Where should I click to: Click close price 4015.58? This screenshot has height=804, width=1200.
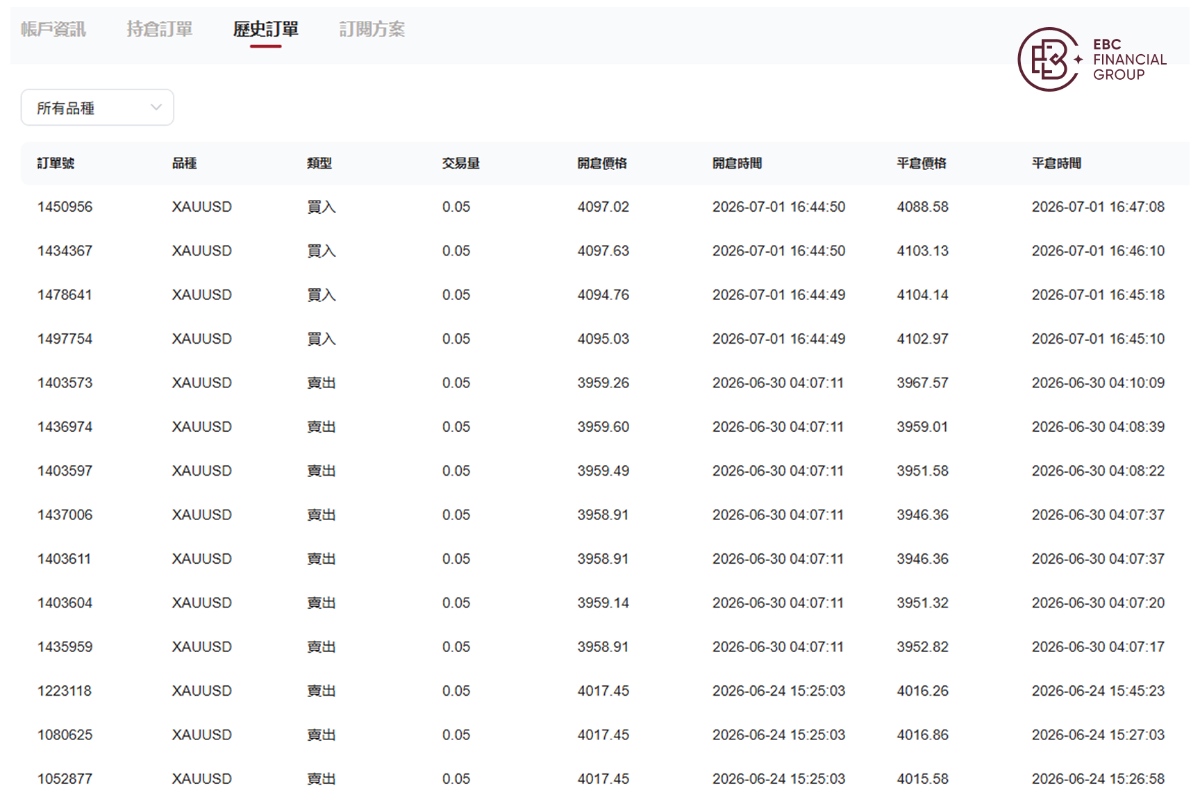point(923,779)
